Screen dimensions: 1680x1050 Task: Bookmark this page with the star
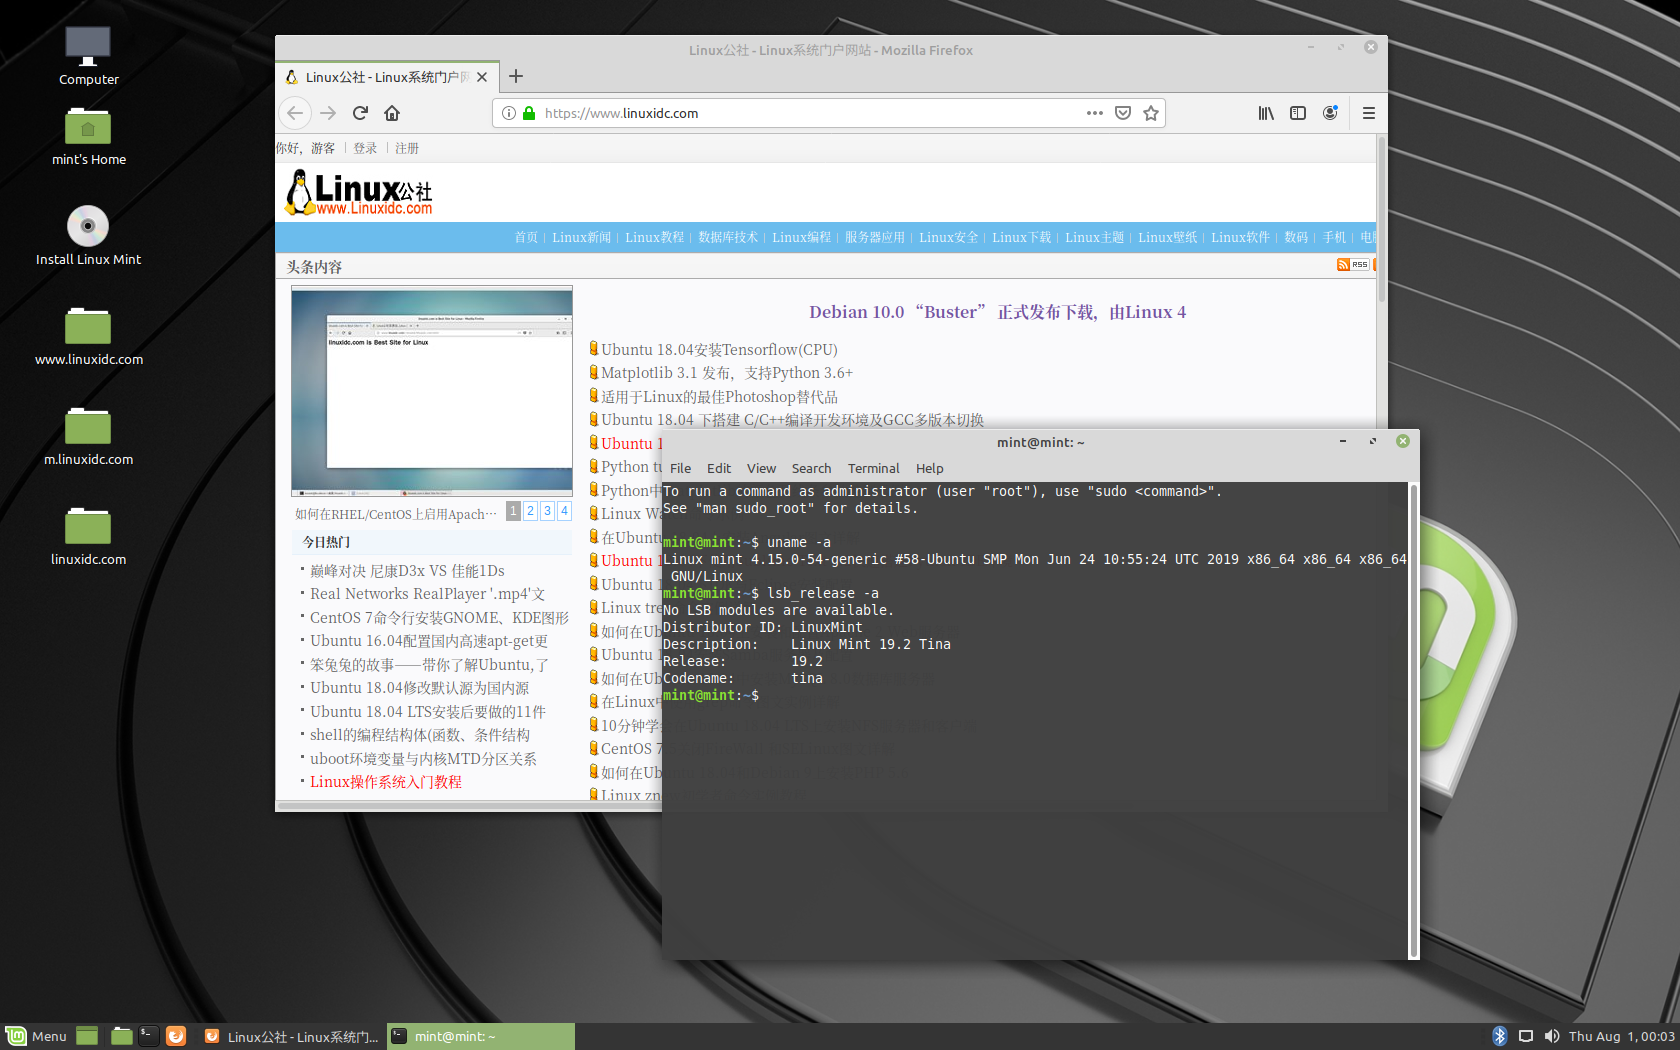[x=1151, y=113]
